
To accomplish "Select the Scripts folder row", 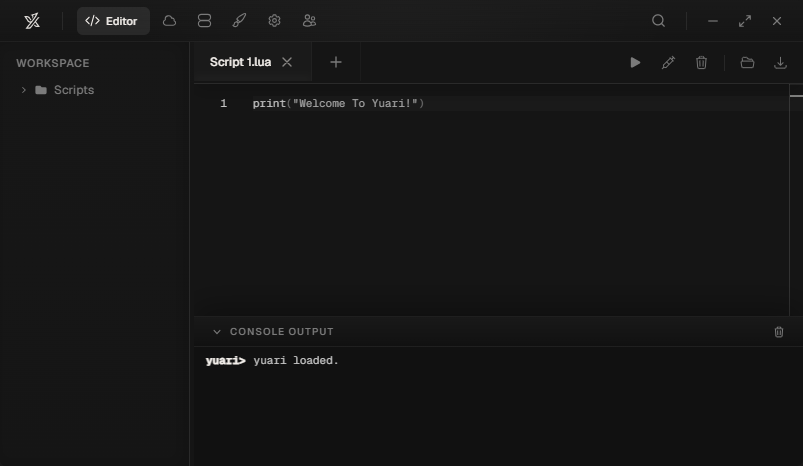I will click(95, 90).
